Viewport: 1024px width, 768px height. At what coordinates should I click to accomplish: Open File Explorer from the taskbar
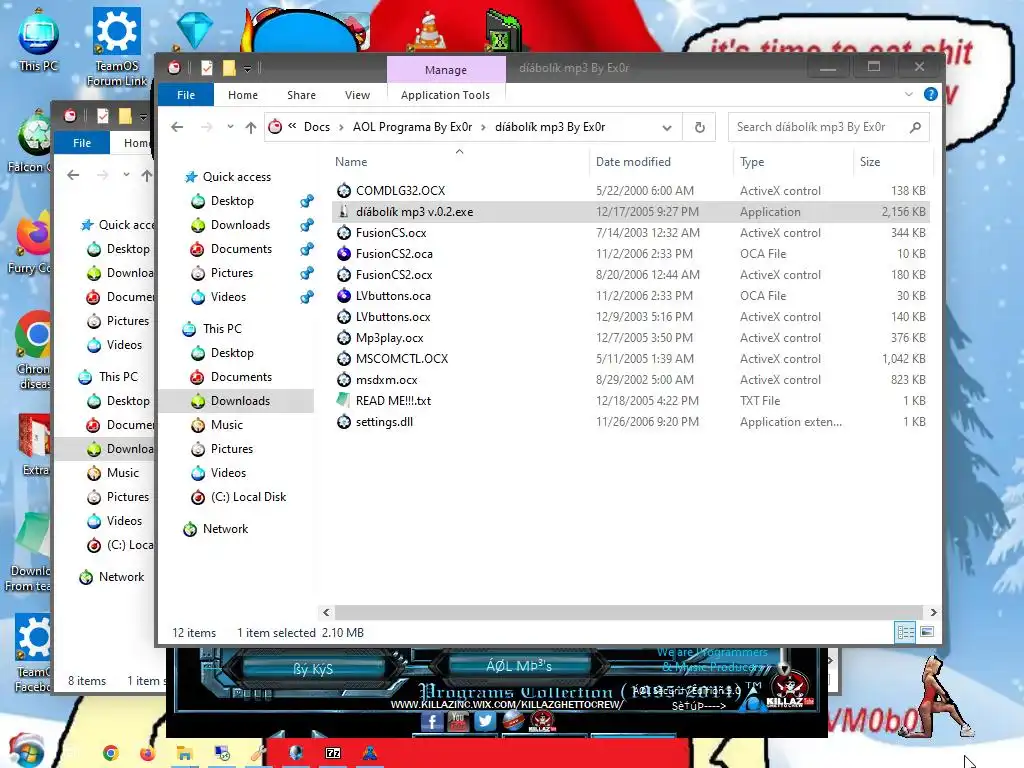click(185, 753)
